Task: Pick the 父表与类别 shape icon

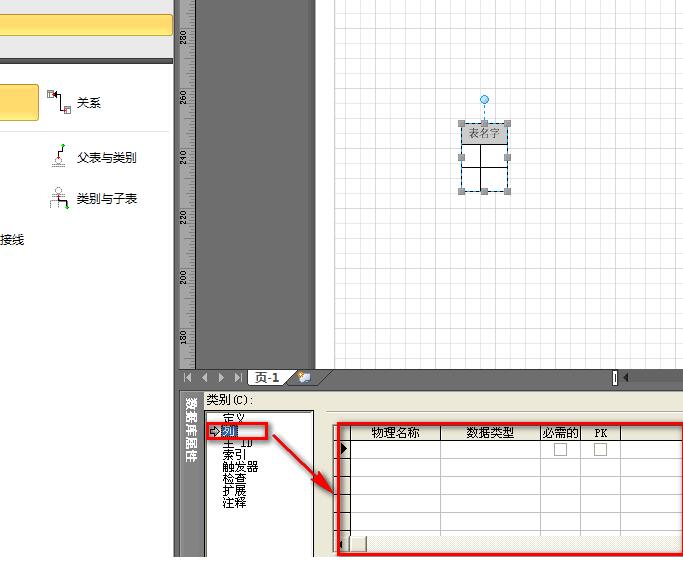Action: (x=59, y=156)
